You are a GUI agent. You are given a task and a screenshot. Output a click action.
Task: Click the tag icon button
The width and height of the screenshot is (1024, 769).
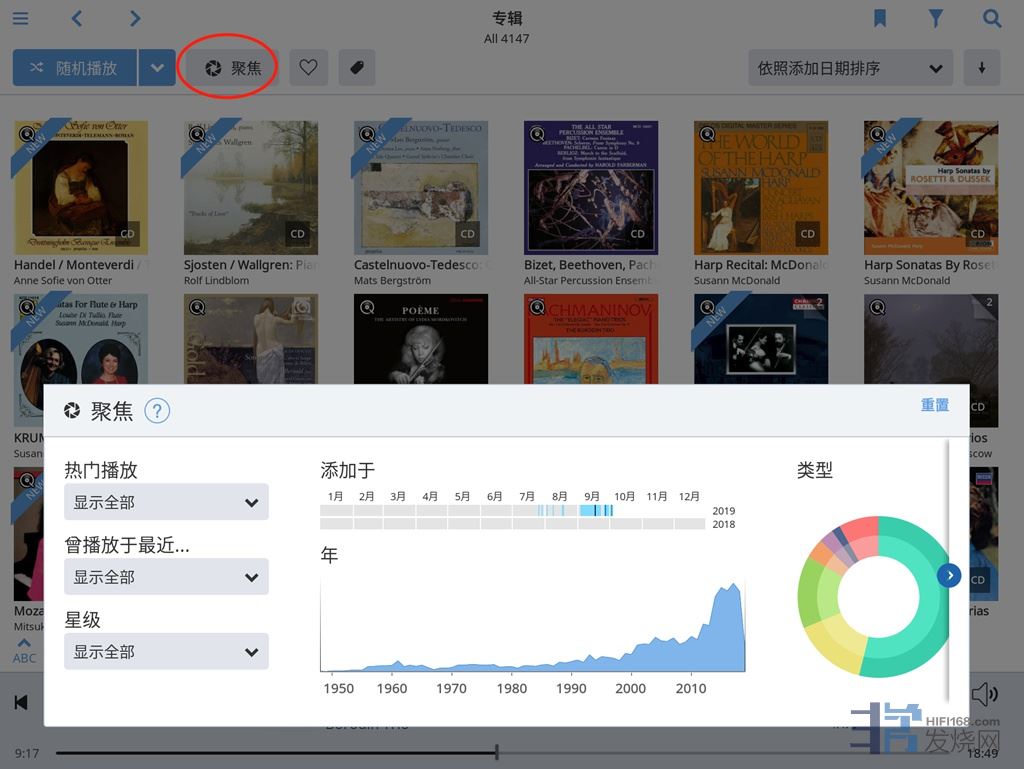pyautogui.click(x=357, y=68)
